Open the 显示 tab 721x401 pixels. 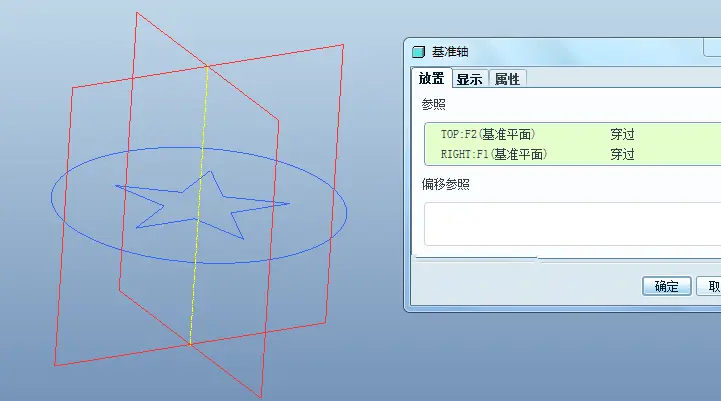tap(469, 79)
